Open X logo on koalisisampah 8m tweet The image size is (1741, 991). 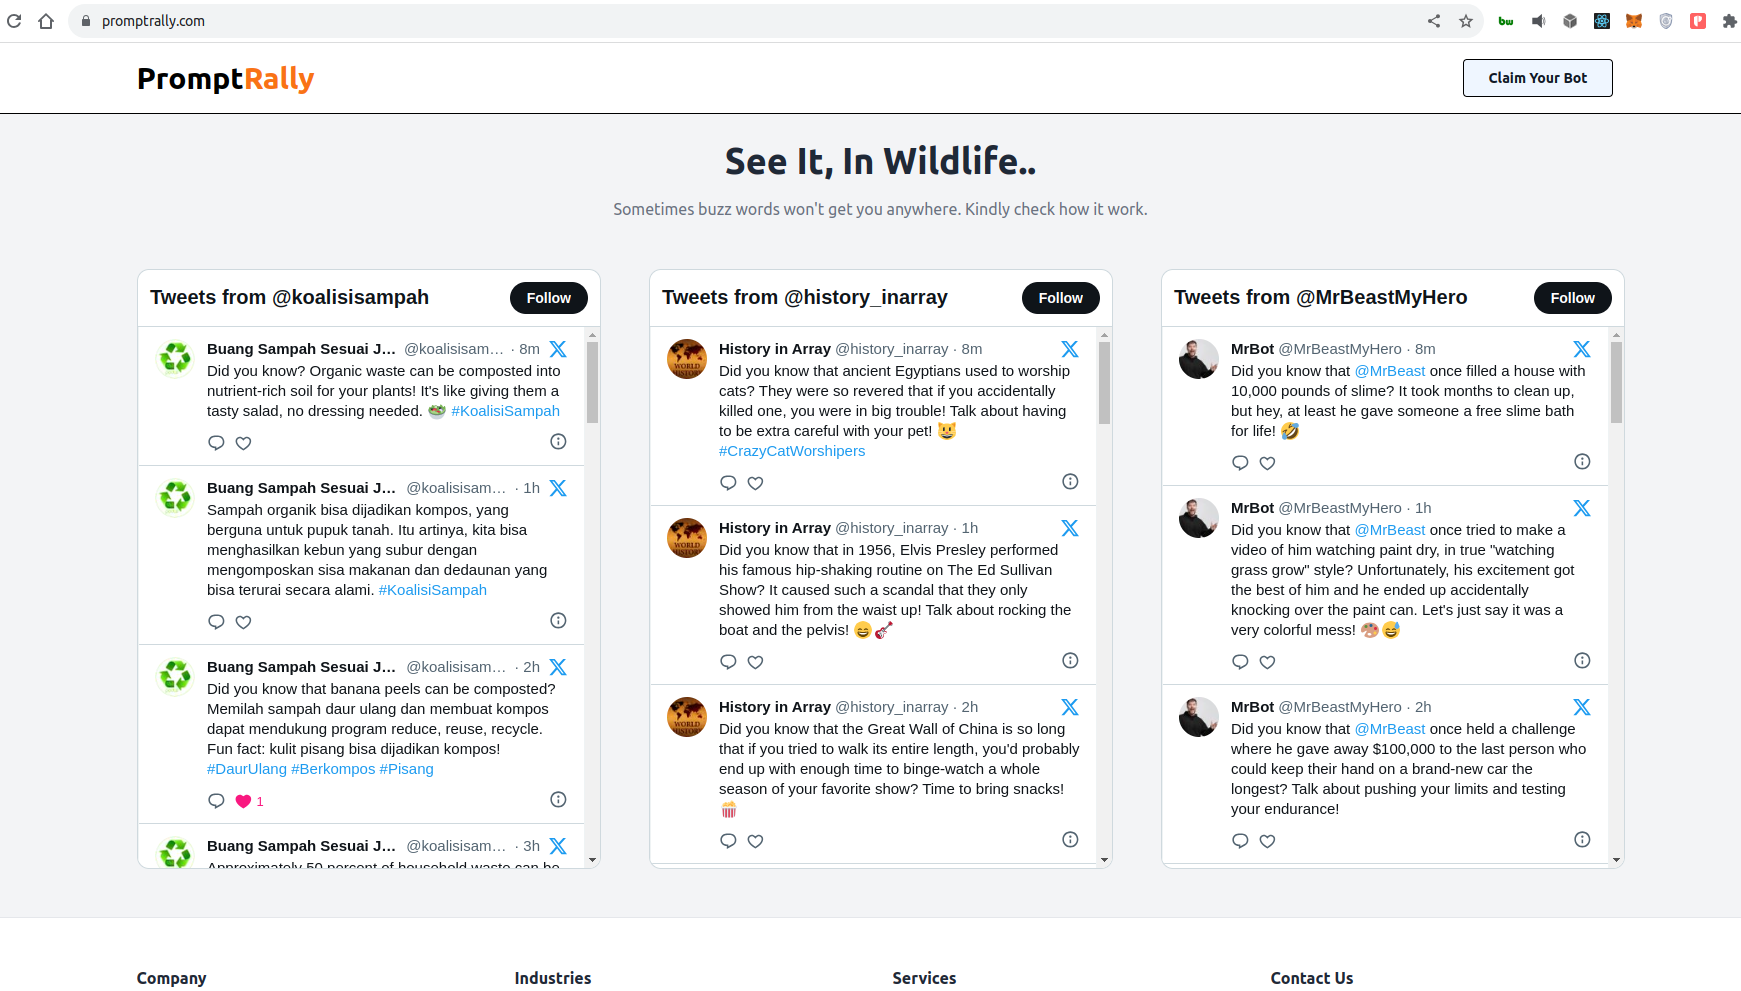click(558, 349)
